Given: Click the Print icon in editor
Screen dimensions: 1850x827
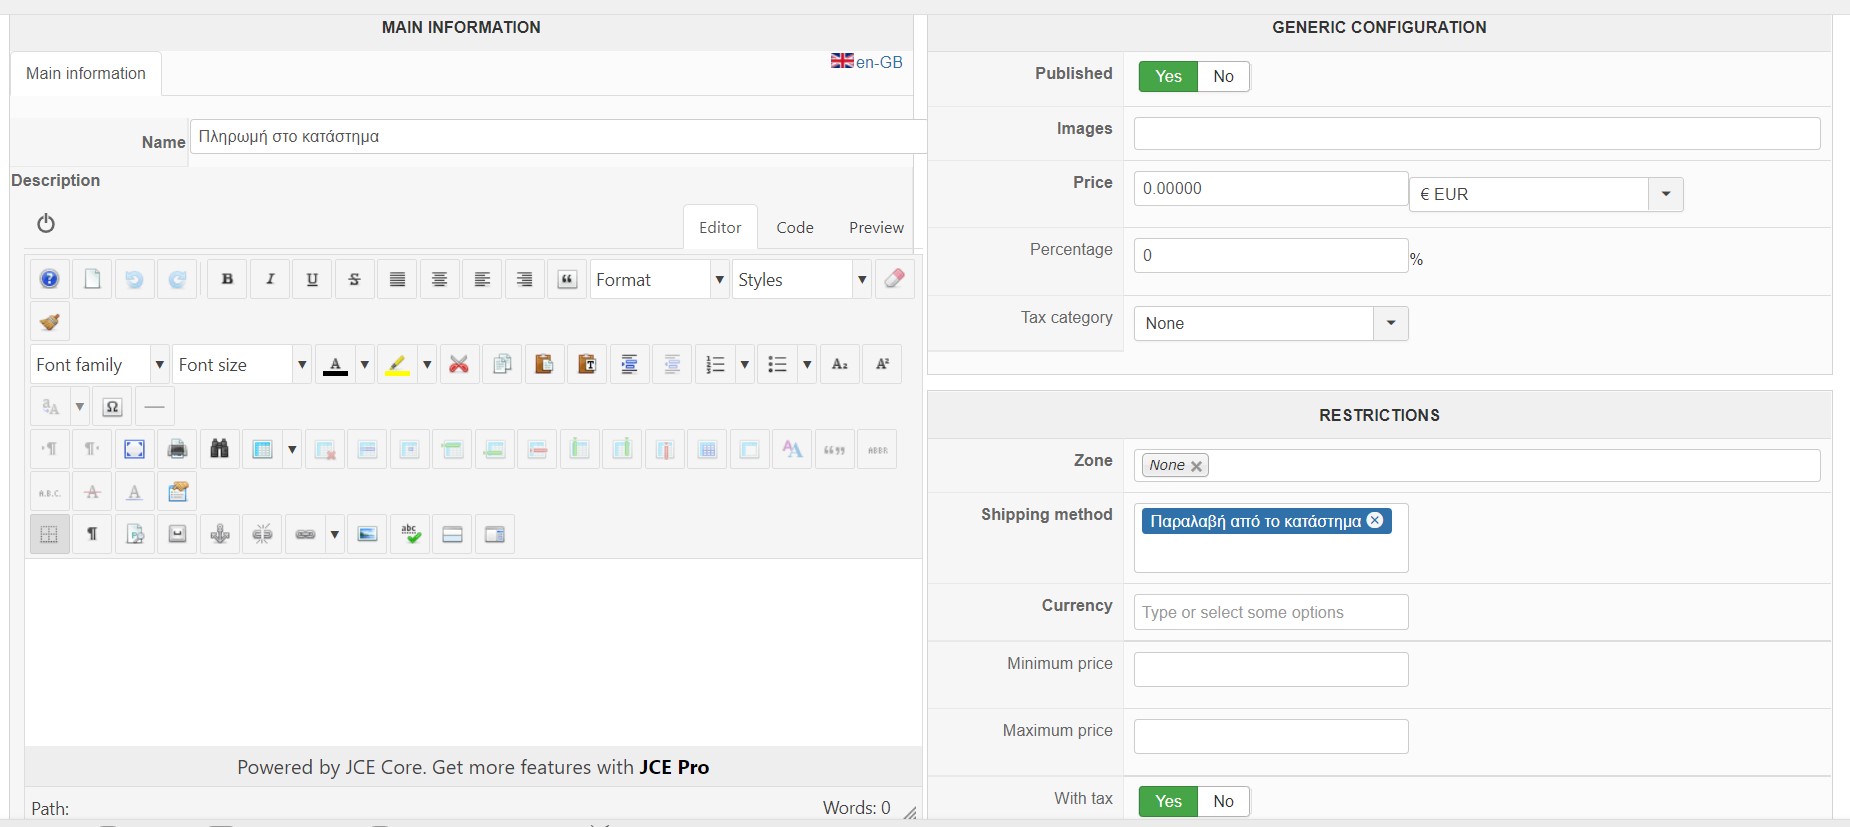Looking at the screenshot, I should (177, 450).
